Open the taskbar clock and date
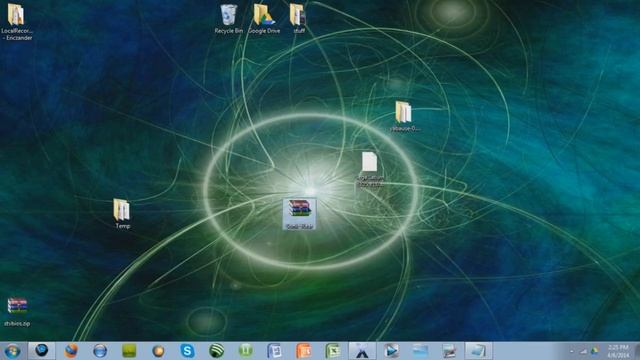This screenshot has width=640, height=360. [618, 351]
